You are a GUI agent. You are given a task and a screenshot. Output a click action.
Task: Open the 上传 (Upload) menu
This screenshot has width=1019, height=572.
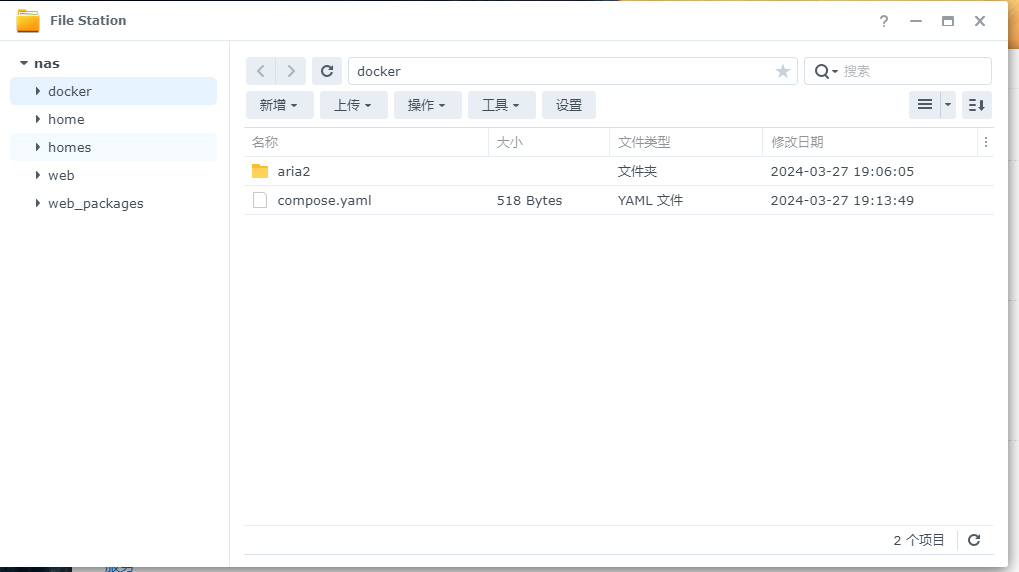[x=353, y=105]
